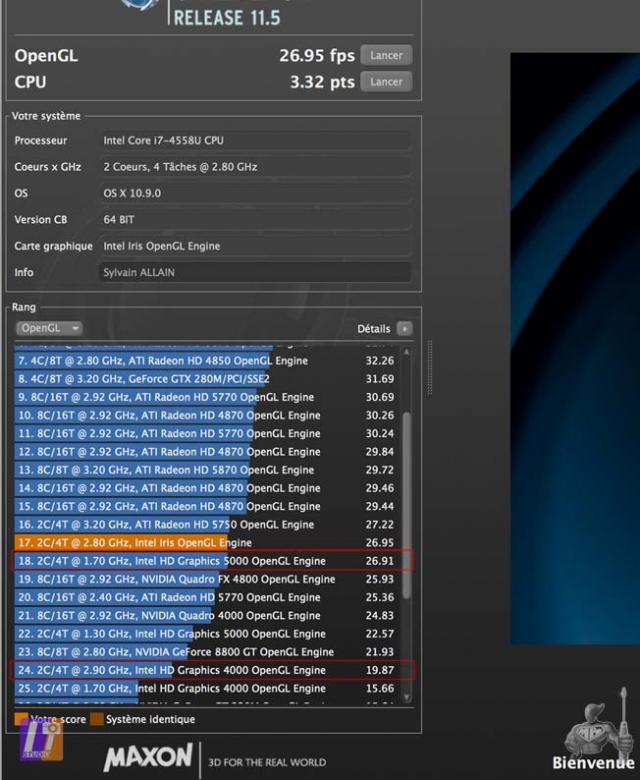Select rank 10 Radeon HD 4870 row
The image size is (640, 780).
pyautogui.click(x=206, y=415)
